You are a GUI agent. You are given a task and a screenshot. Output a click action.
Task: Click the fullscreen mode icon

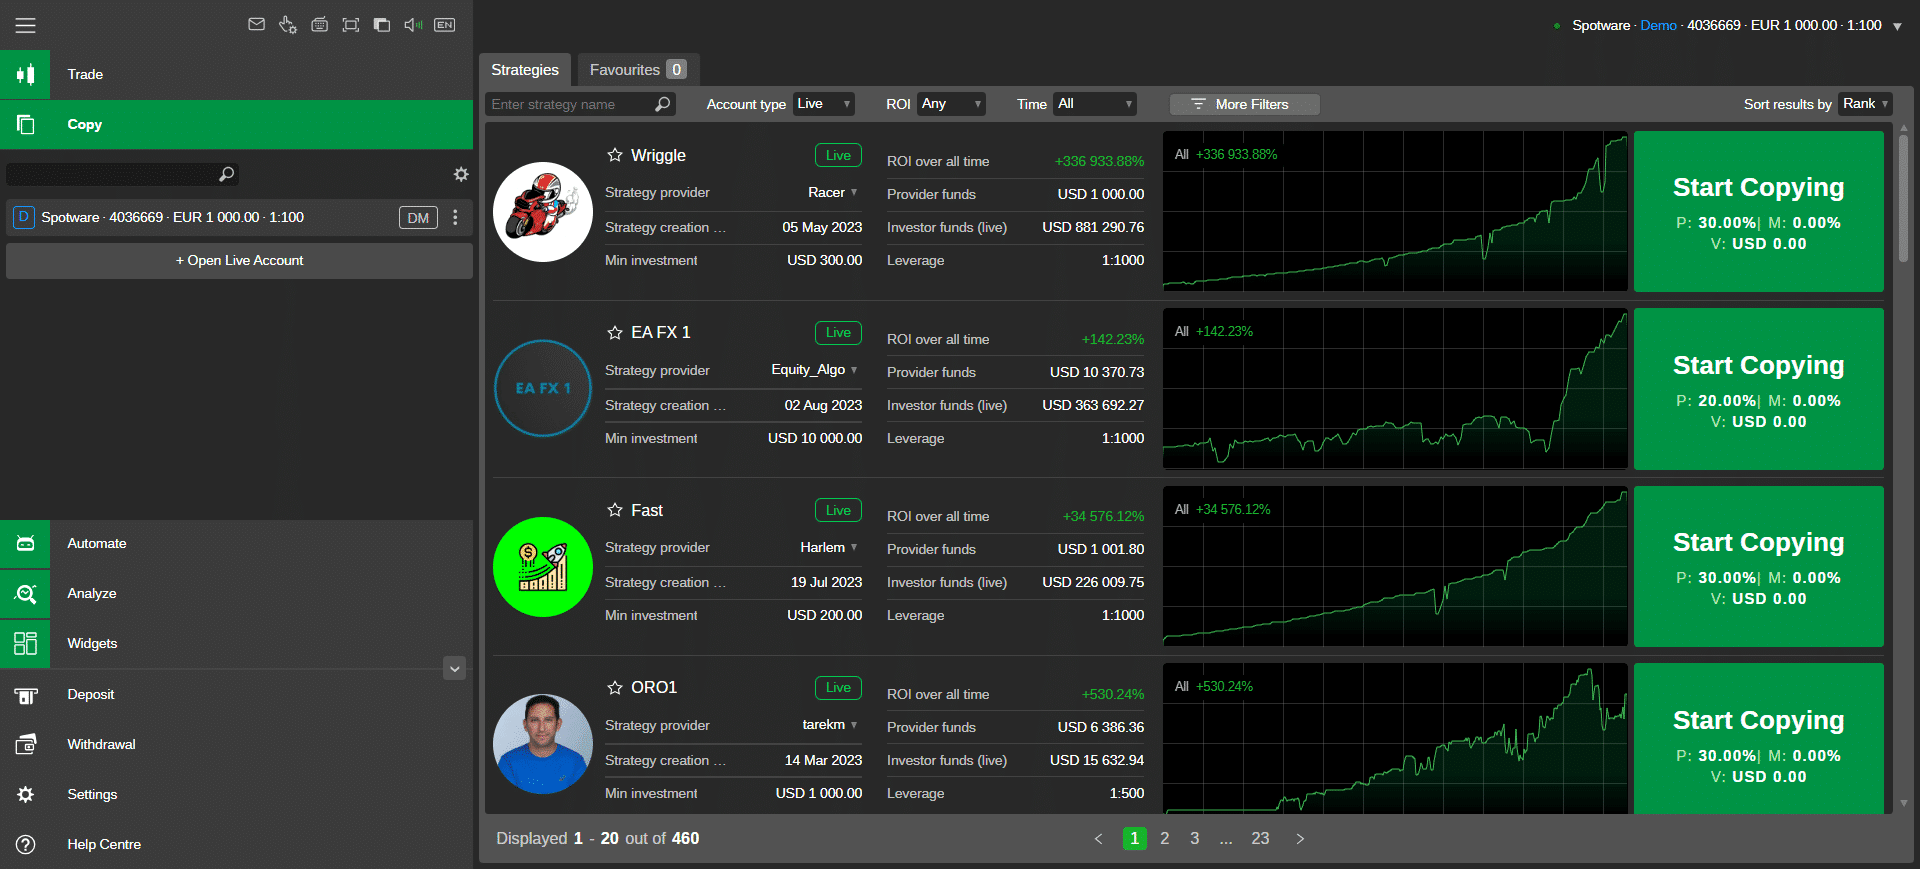pos(350,25)
